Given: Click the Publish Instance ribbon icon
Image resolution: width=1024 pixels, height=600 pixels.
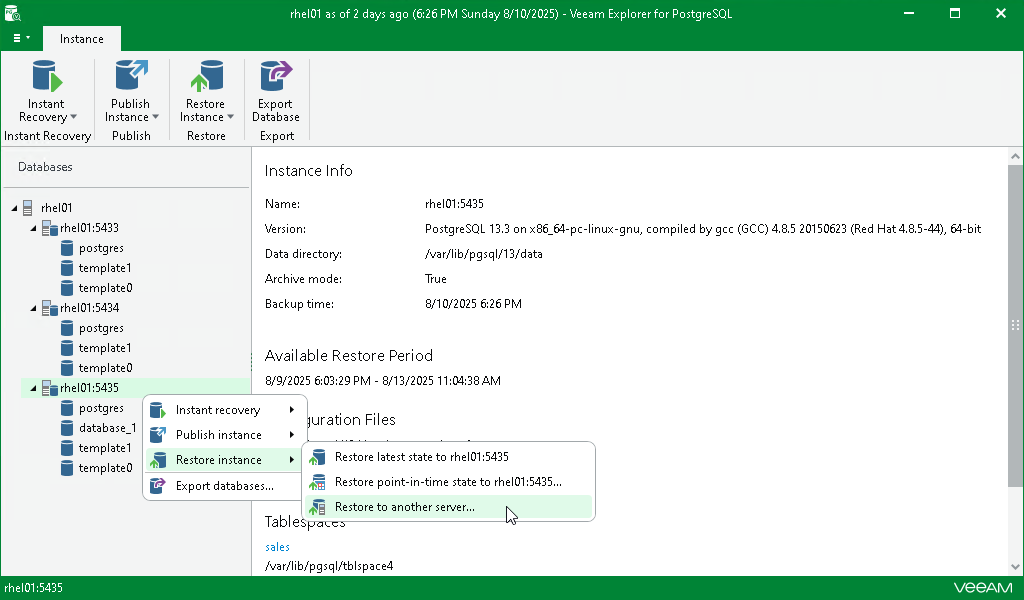Looking at the screenshot, I should tap(130, 77).
